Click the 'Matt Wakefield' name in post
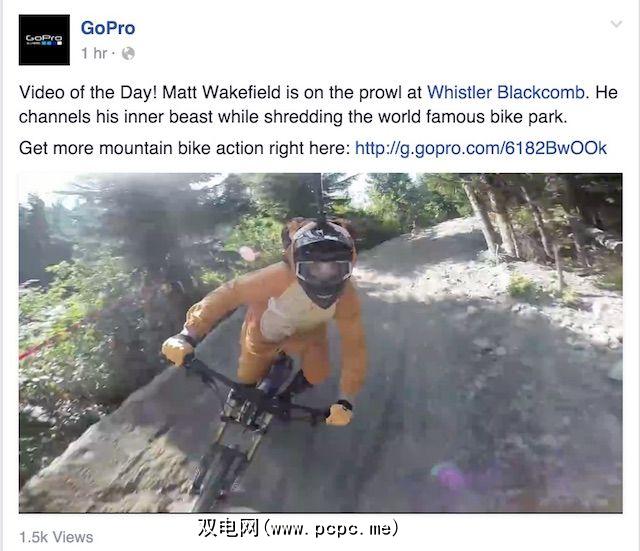 [222, 92]
